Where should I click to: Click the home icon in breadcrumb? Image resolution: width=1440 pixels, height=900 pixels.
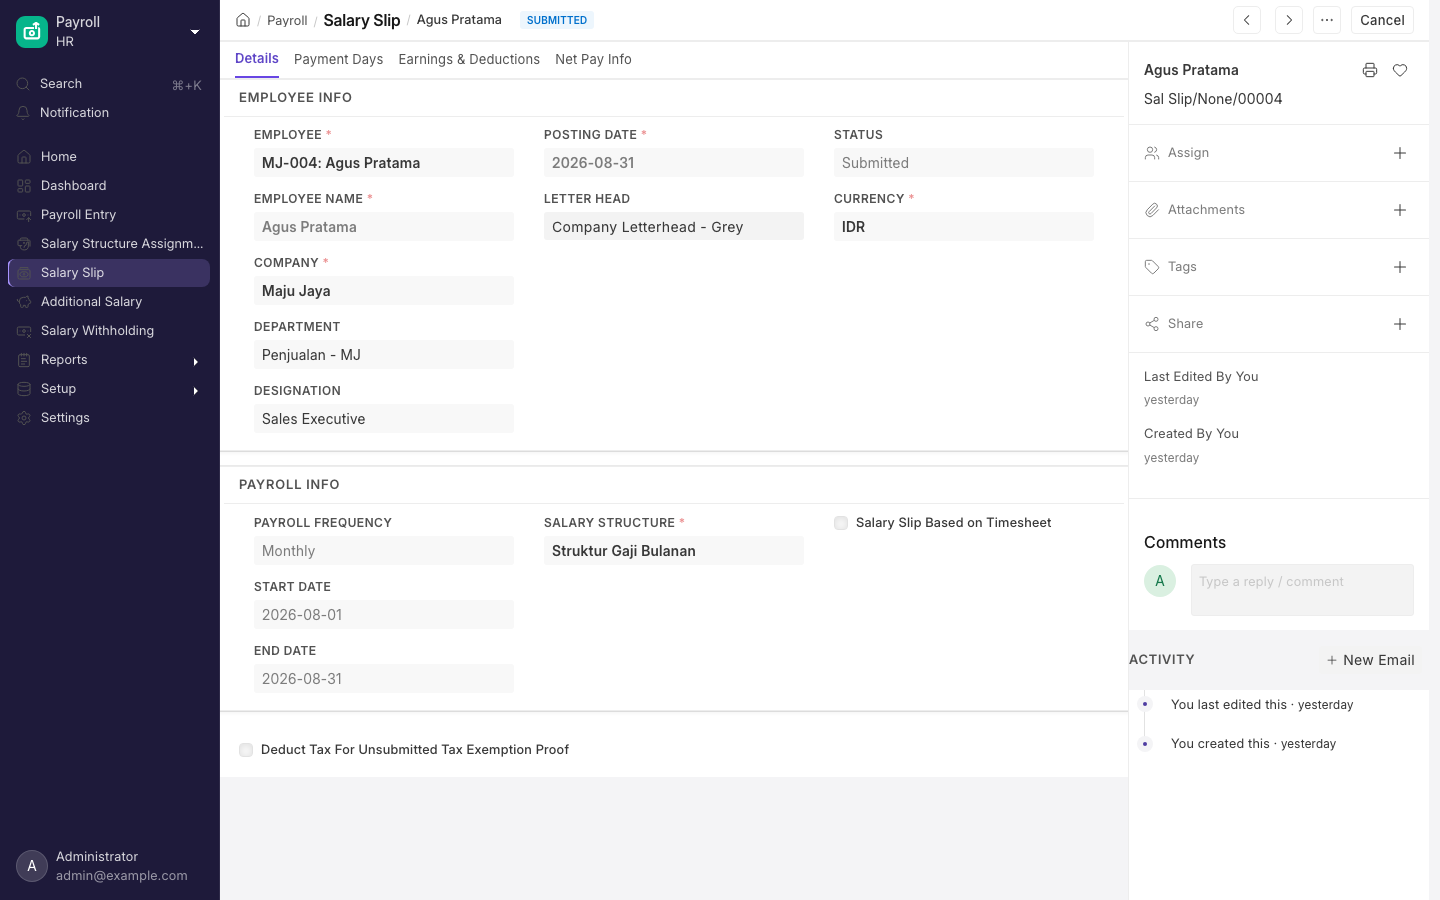click(243, 20)
